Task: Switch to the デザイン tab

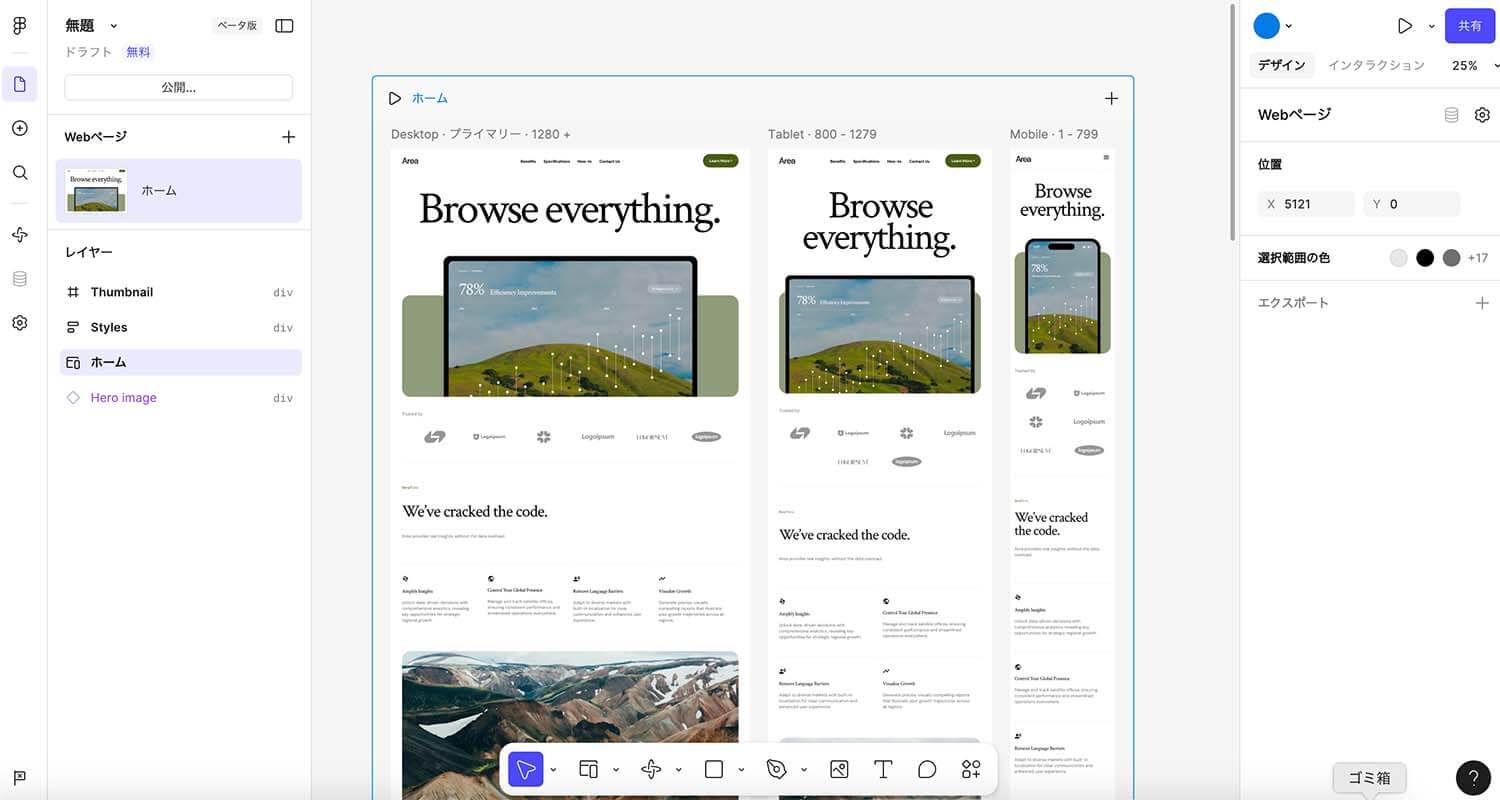Action: click(x=1281, y=65)
